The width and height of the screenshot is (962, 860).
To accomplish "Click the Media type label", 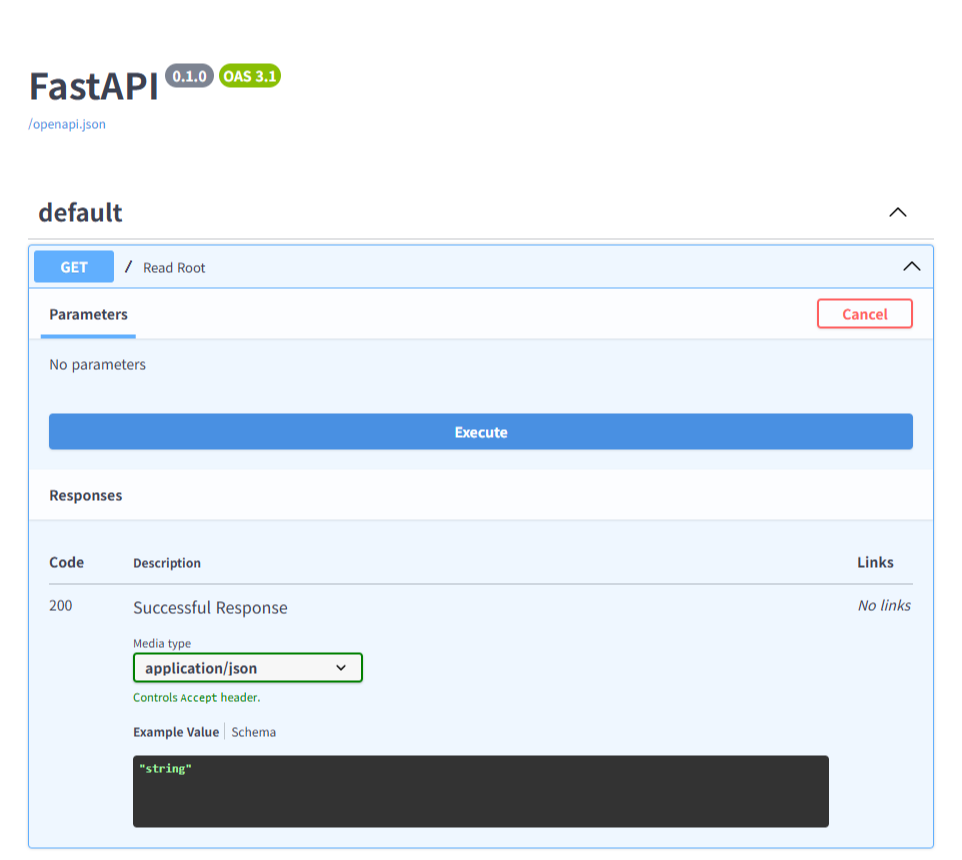I will click(162, 643).
